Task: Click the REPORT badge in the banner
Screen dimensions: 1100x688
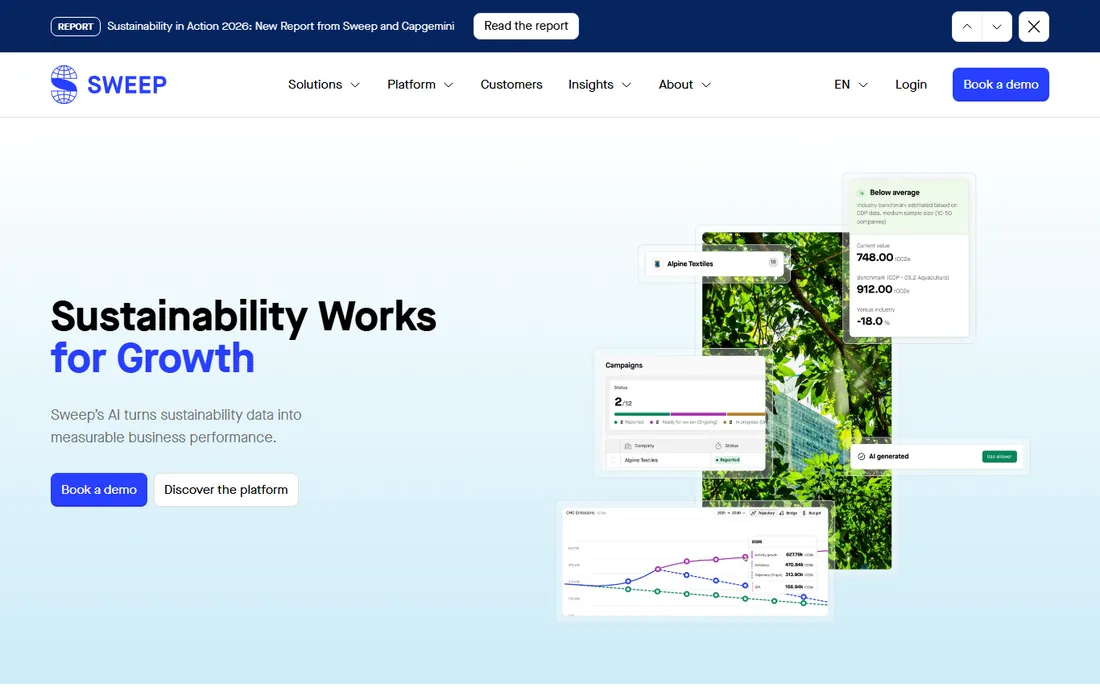Action: (x=76, y=27)
